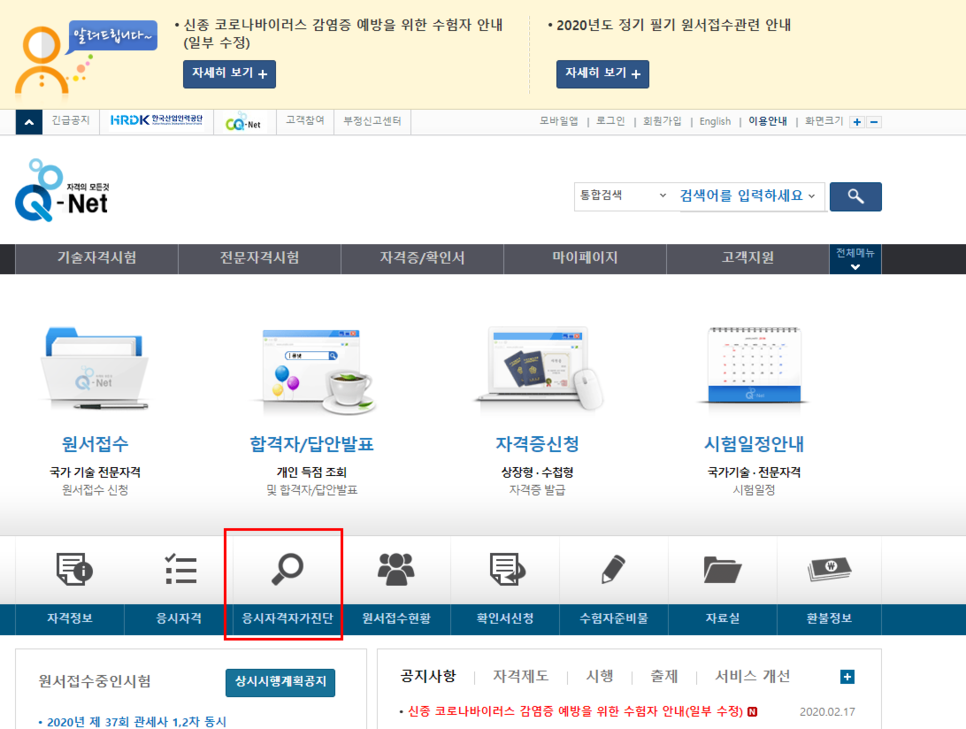Click the 원서접수 folder image
Viewport: 966px width, 729px height.
click(95, 368)
